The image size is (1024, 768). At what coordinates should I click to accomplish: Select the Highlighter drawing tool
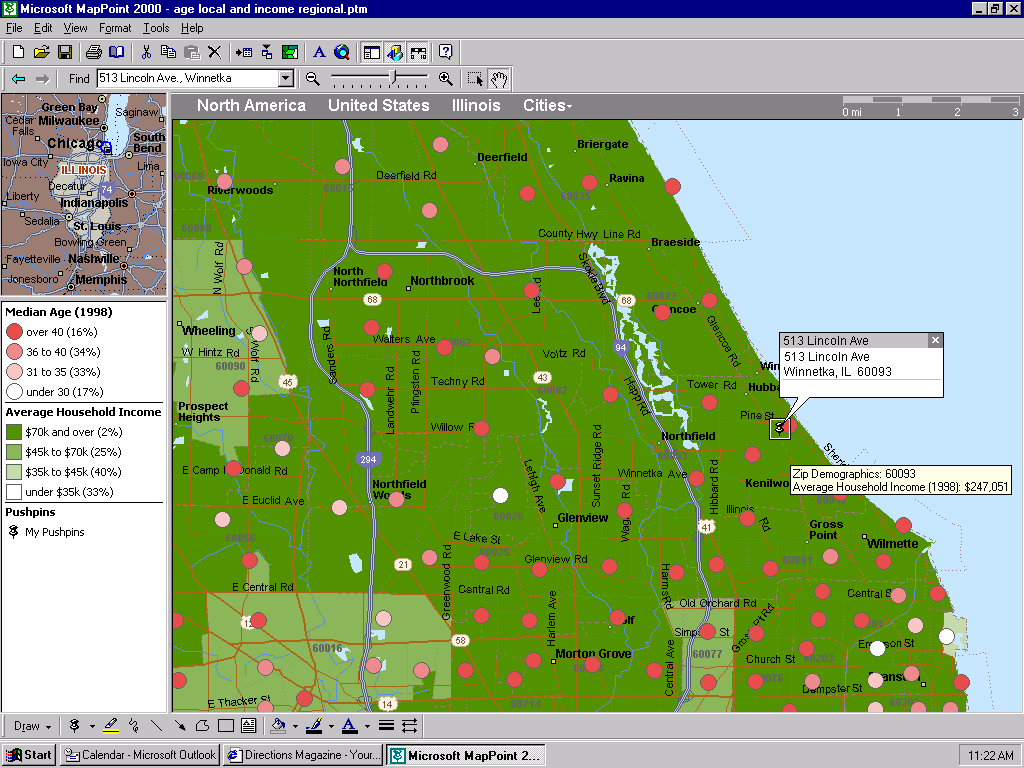(x=110, y=726)
